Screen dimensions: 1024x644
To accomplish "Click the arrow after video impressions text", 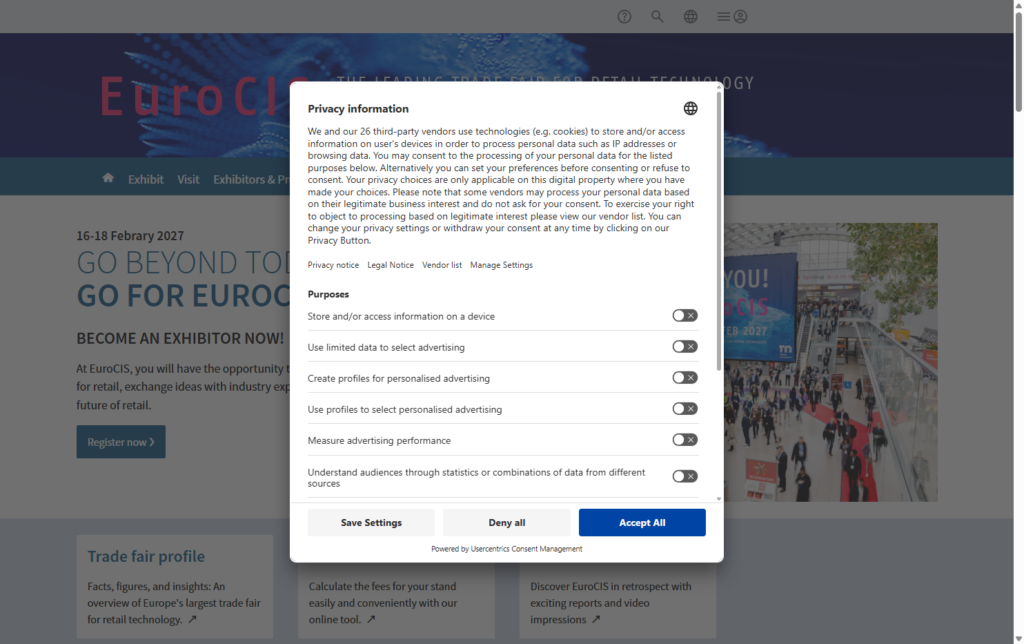I will tap(596, 620).
